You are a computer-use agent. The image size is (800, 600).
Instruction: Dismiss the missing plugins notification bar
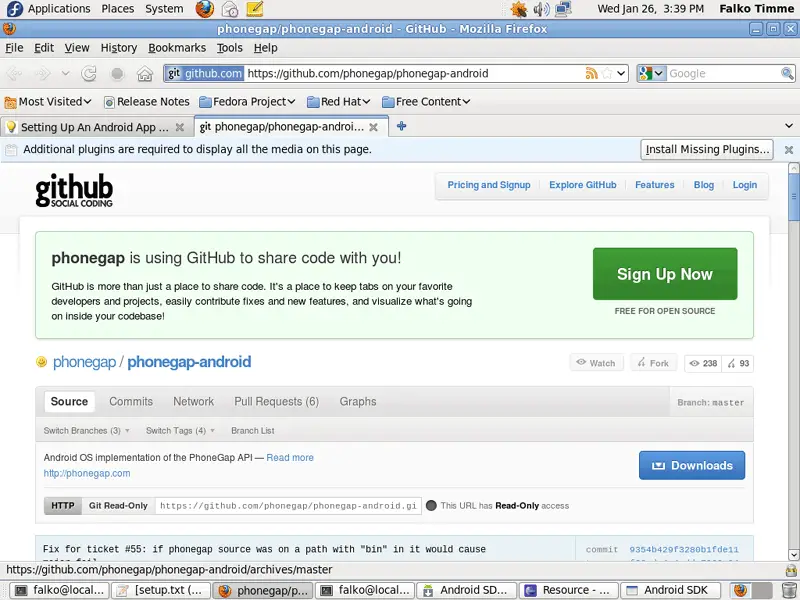point(789,149)
